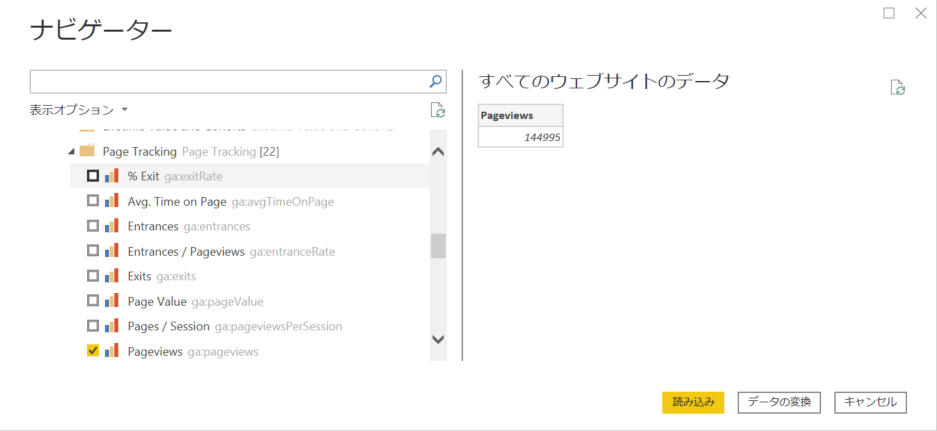Uncheck the Pageviews ga:pageviews checkbox

[x=93, y=351]
